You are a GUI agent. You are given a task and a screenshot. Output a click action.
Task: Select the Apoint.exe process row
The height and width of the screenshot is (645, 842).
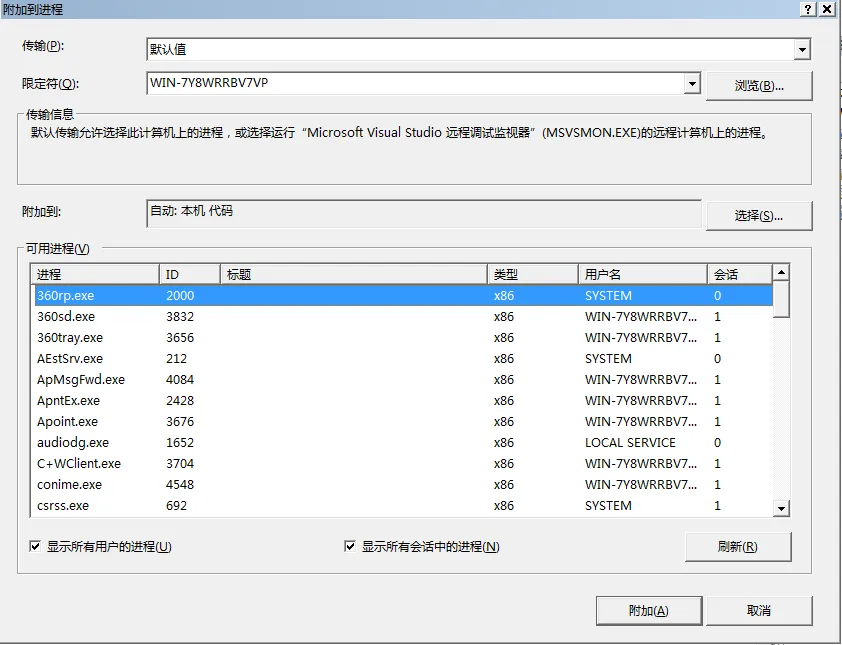403,421
